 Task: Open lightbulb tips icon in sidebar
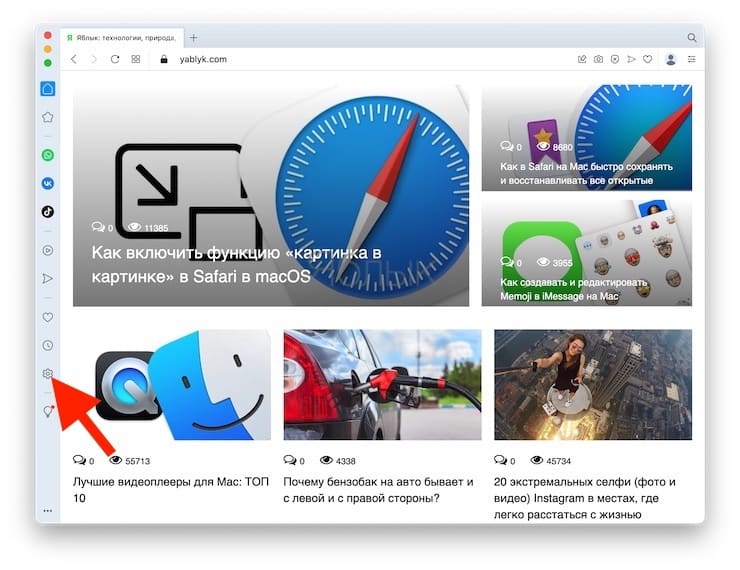[x=48, y=411]
